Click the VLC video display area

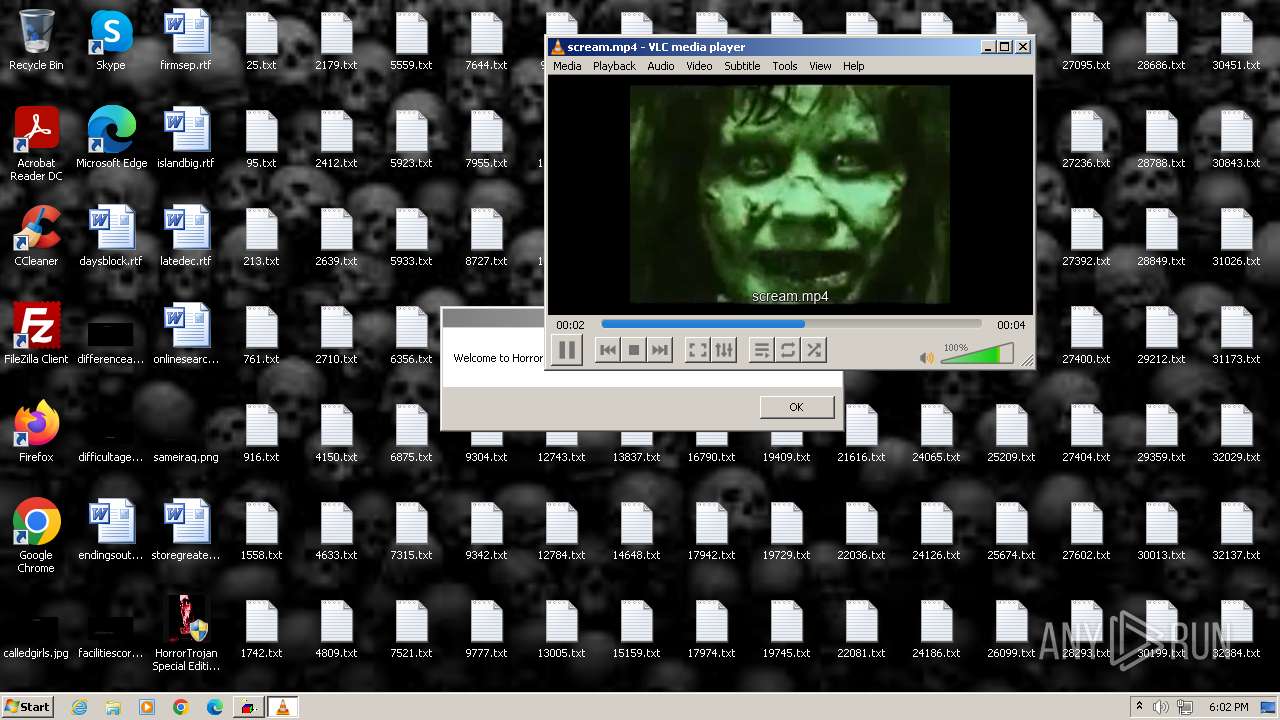[790, 194]
